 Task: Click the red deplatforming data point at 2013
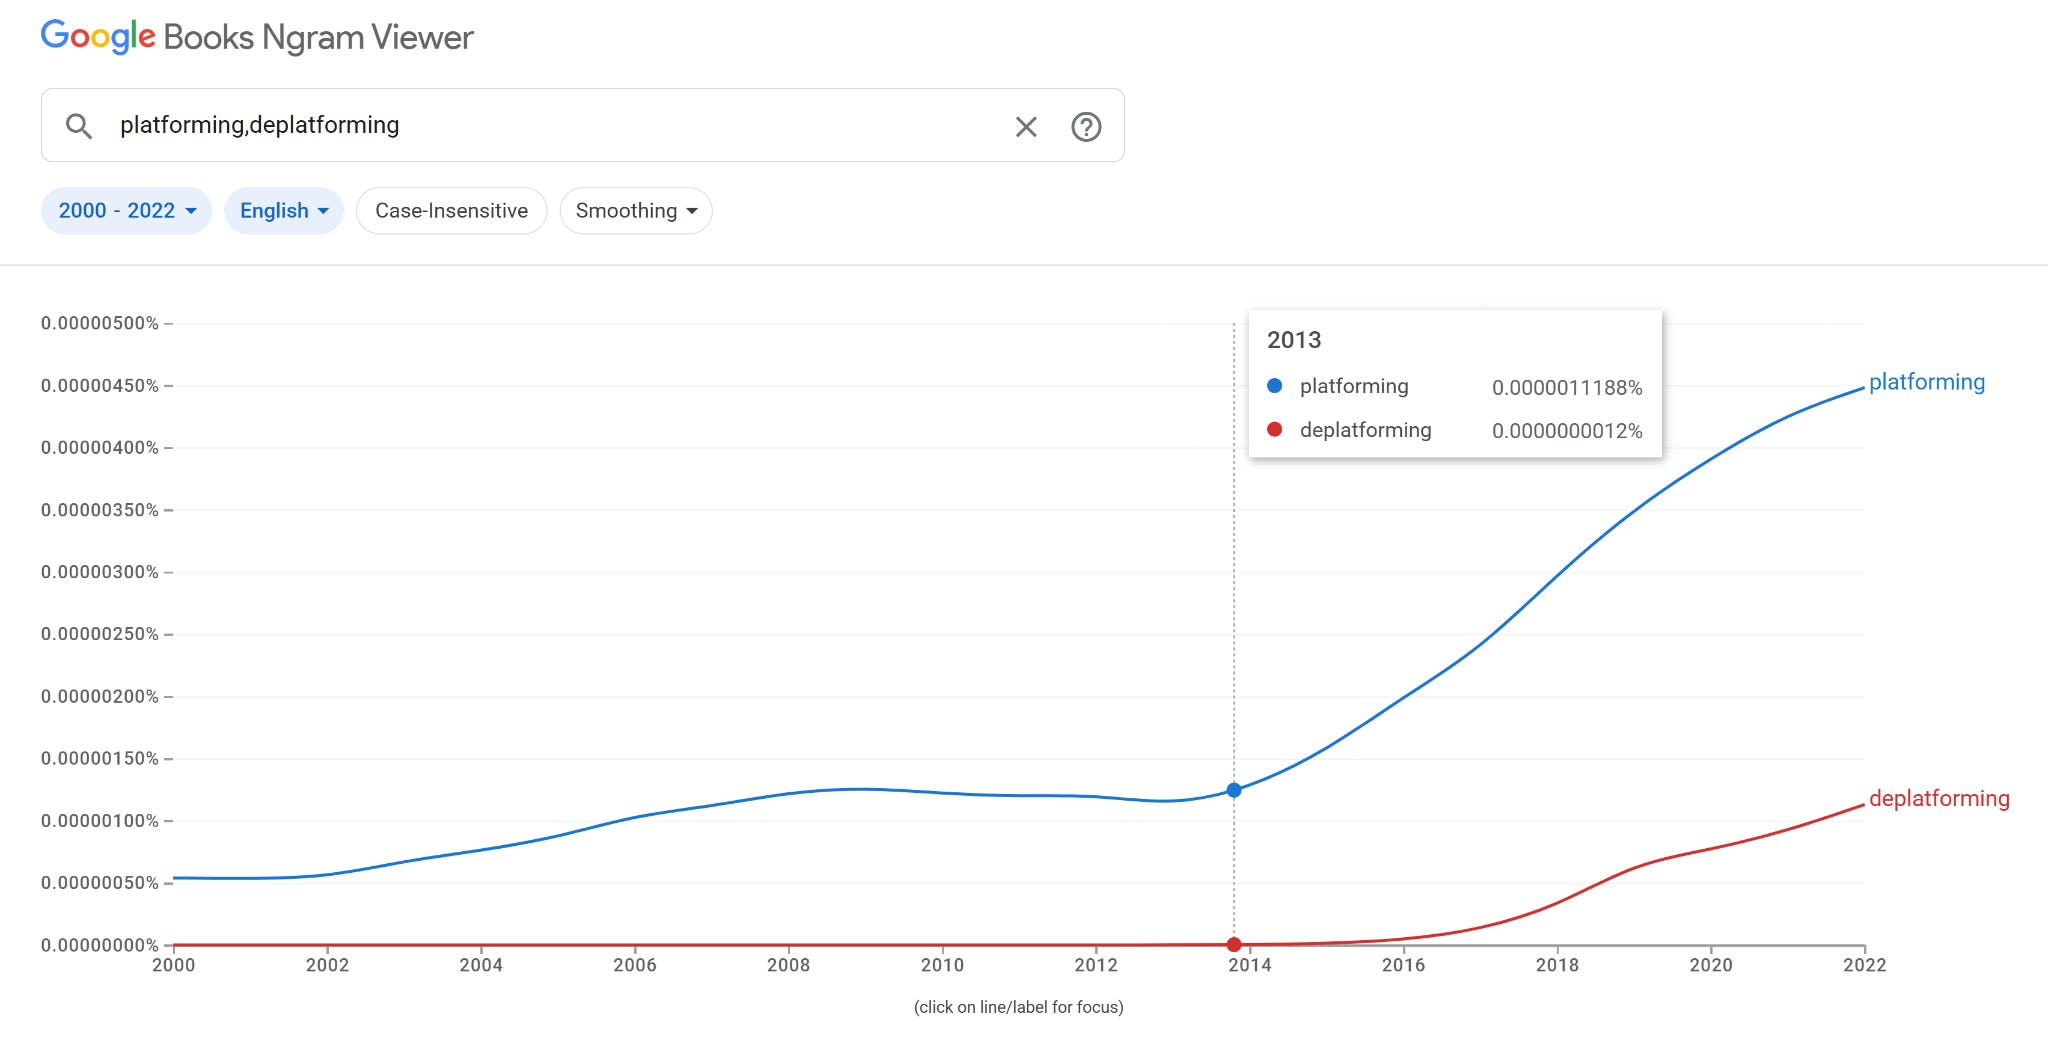pos(1234,944)
